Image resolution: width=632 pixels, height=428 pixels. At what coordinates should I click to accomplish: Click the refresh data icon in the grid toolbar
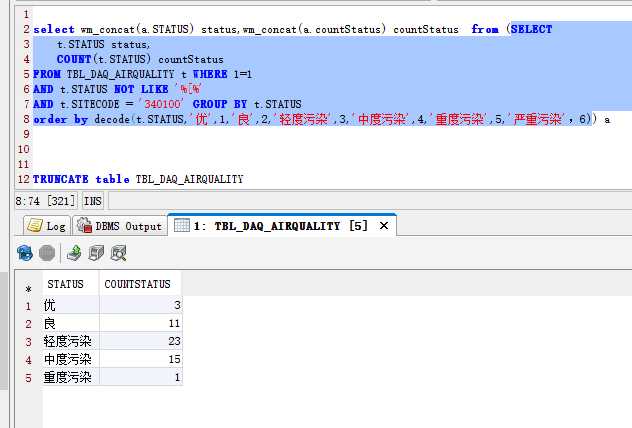point(25,253)
